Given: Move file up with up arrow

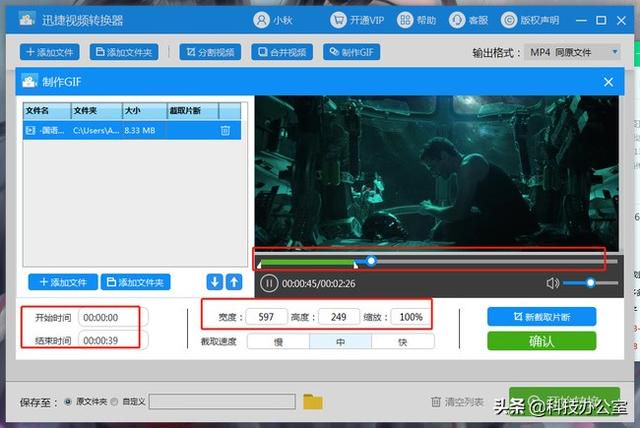Looking at the screenshot, I should (x=234, y=282).
